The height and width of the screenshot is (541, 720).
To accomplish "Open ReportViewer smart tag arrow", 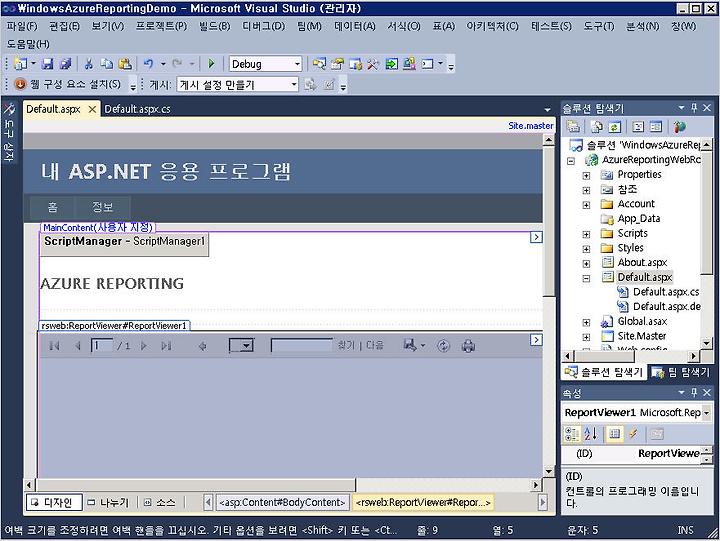I will point(536,340).
